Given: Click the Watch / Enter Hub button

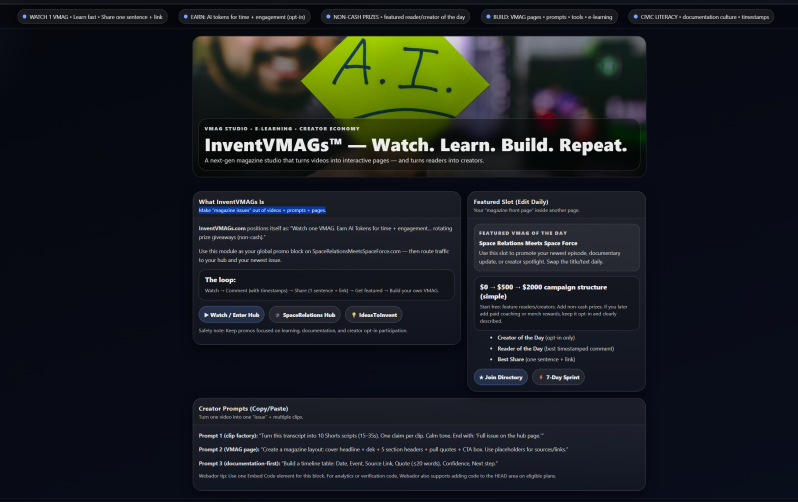Looking at the screenshot, I should 232,315.
